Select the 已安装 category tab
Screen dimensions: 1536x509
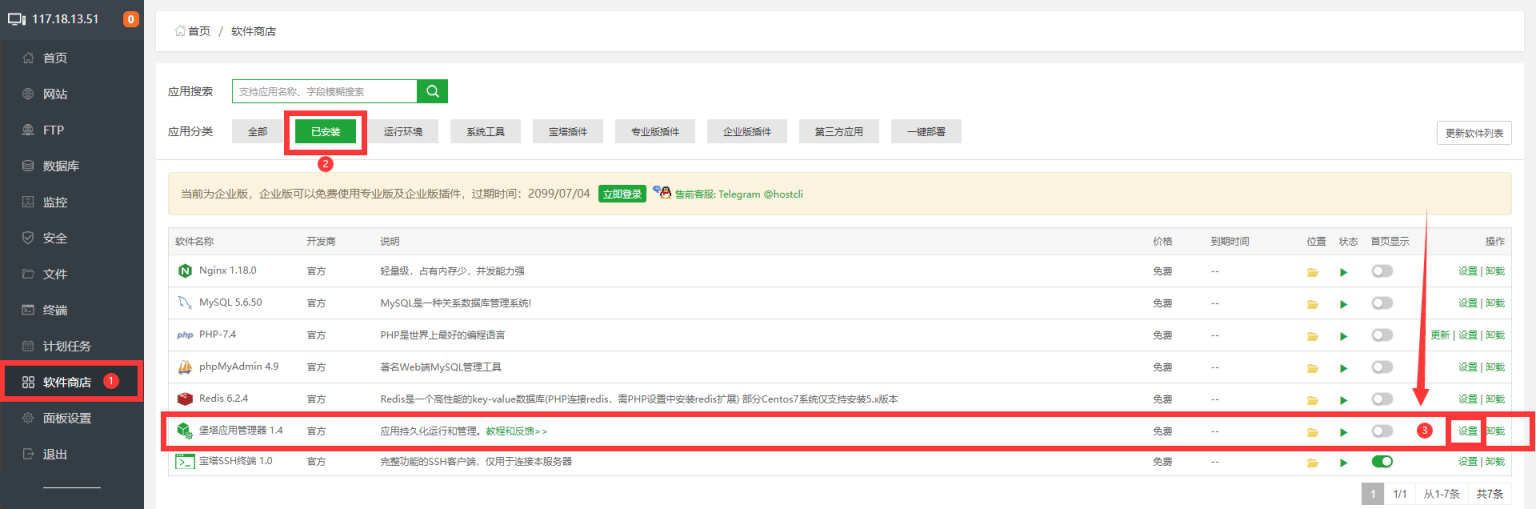coord(325,132)
